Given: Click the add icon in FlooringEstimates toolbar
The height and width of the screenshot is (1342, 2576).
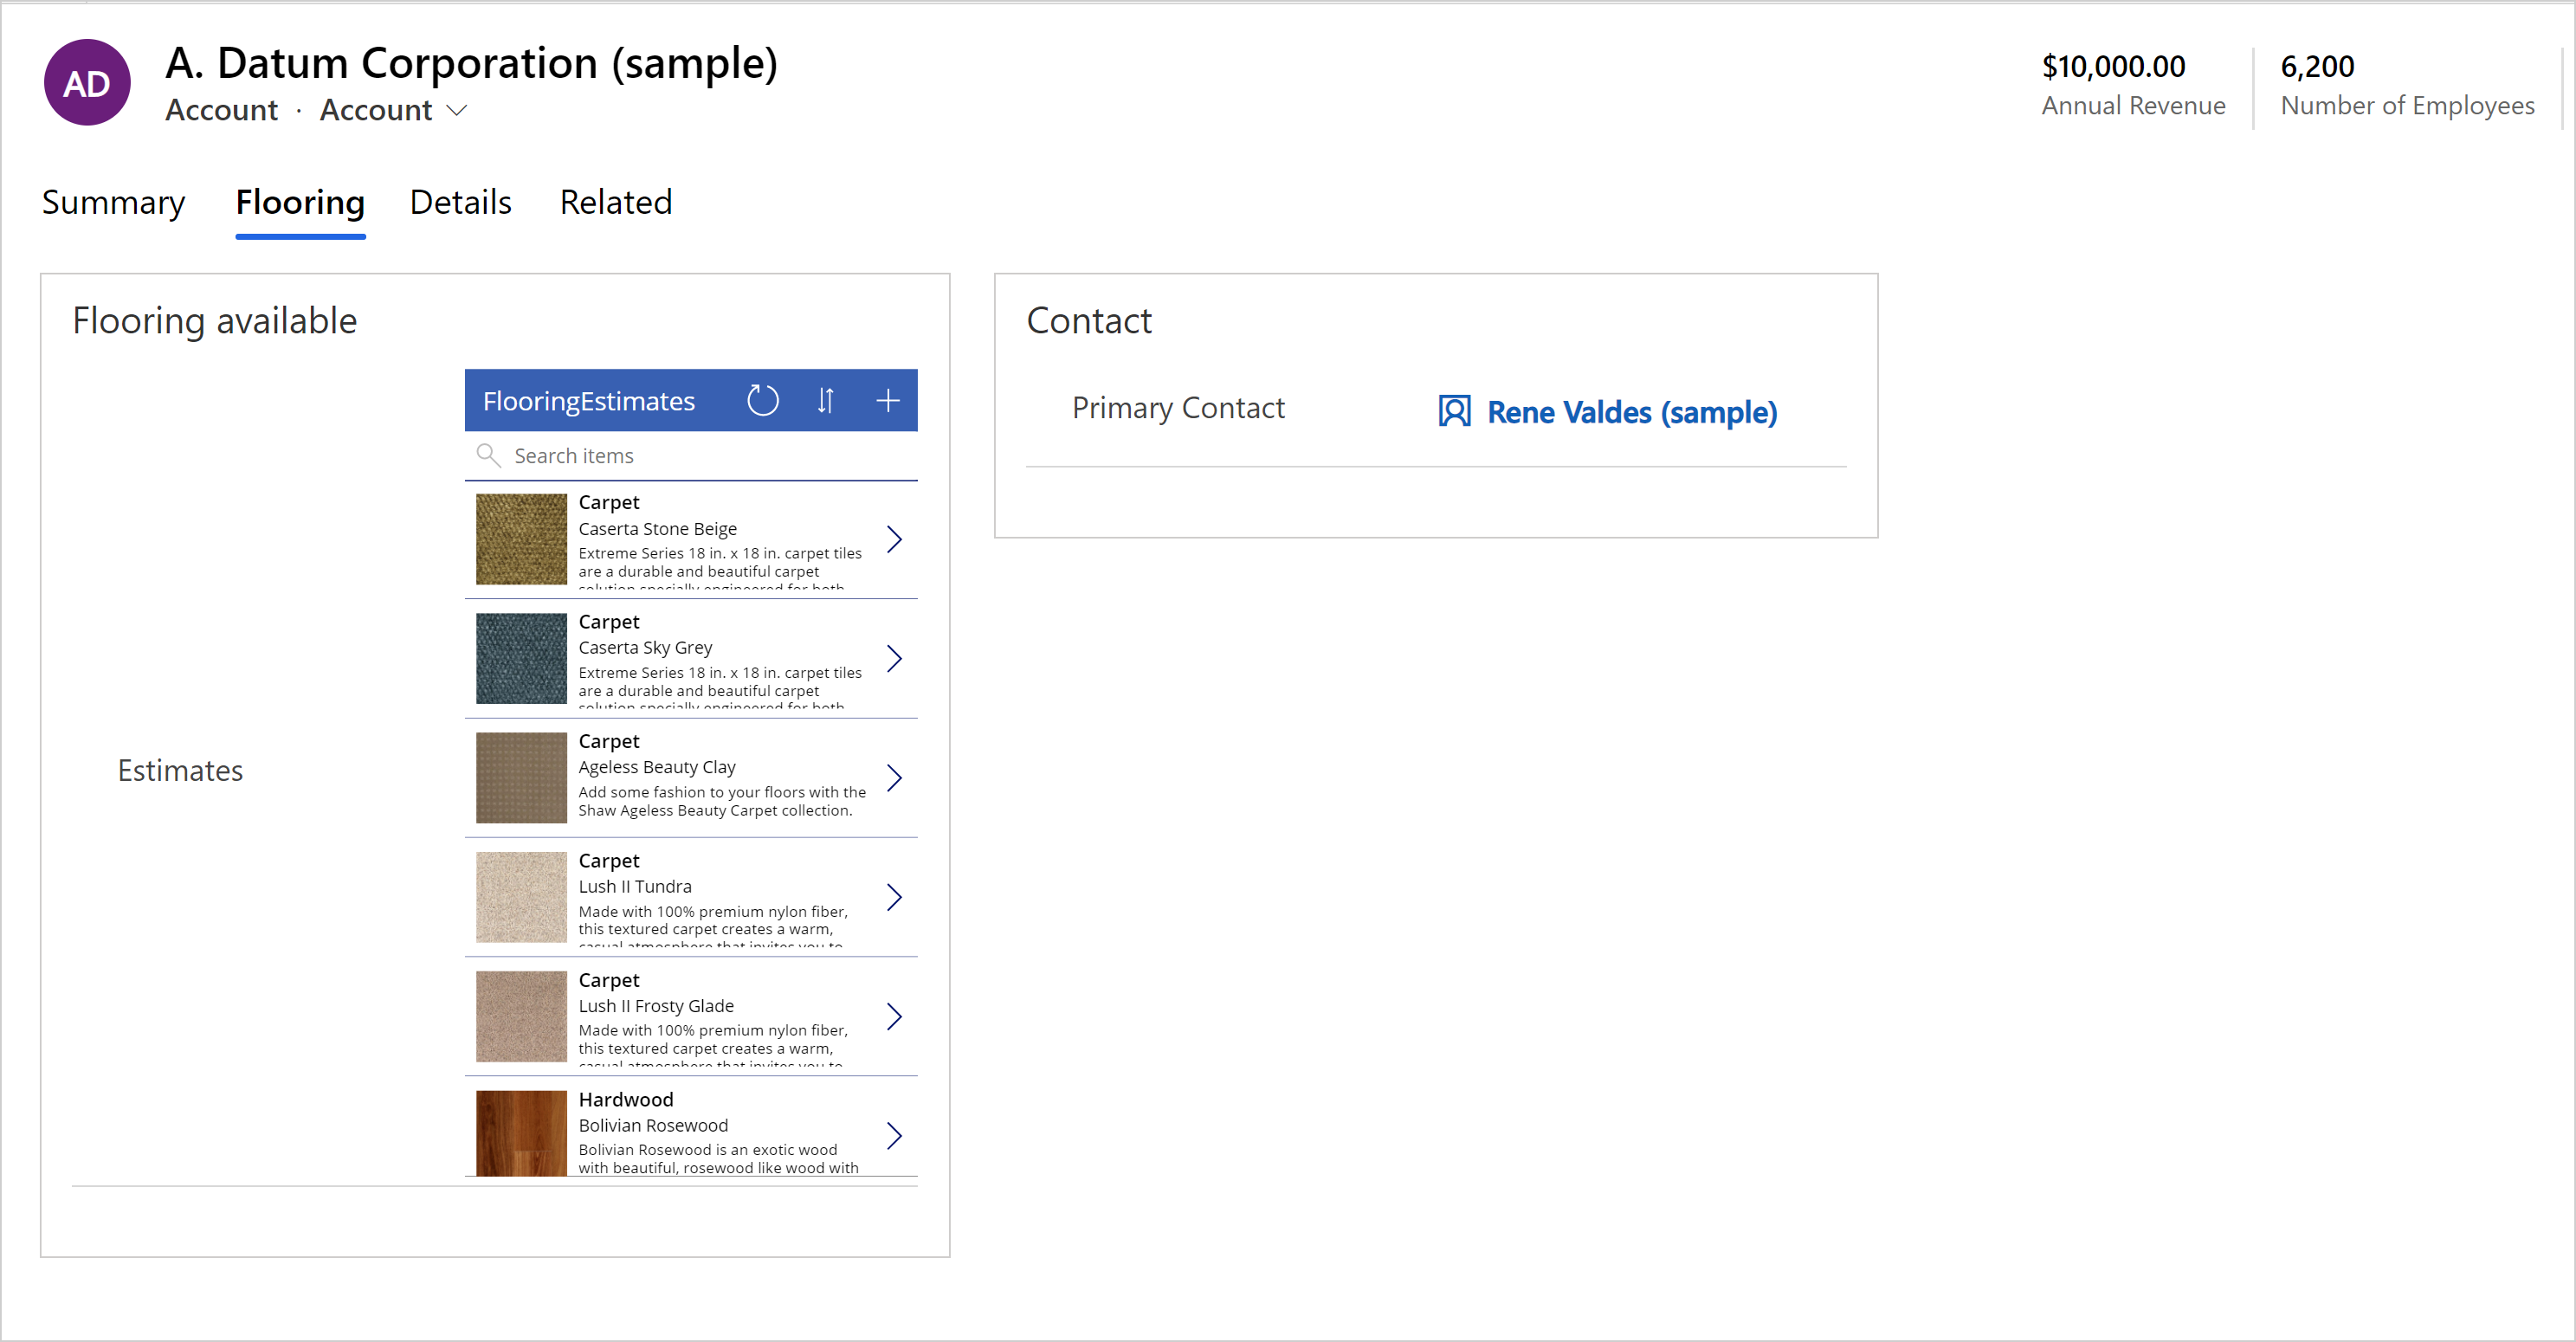Looking at the screenshot, I should tap(888, 398).
